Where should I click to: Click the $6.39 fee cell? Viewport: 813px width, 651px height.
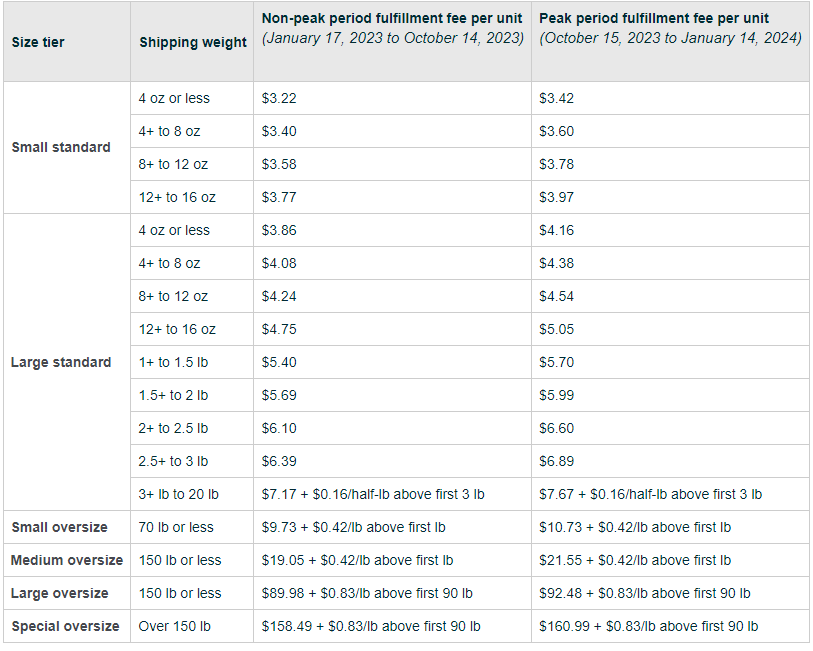tap(393, 461)
